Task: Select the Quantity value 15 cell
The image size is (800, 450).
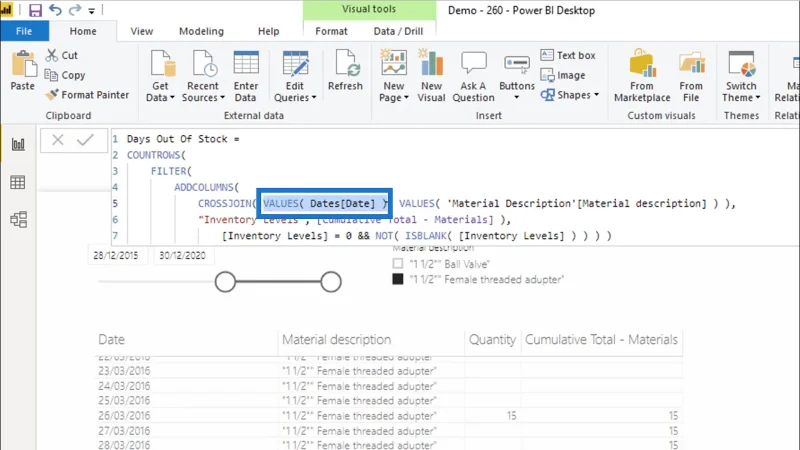Action: click(511, 416)
